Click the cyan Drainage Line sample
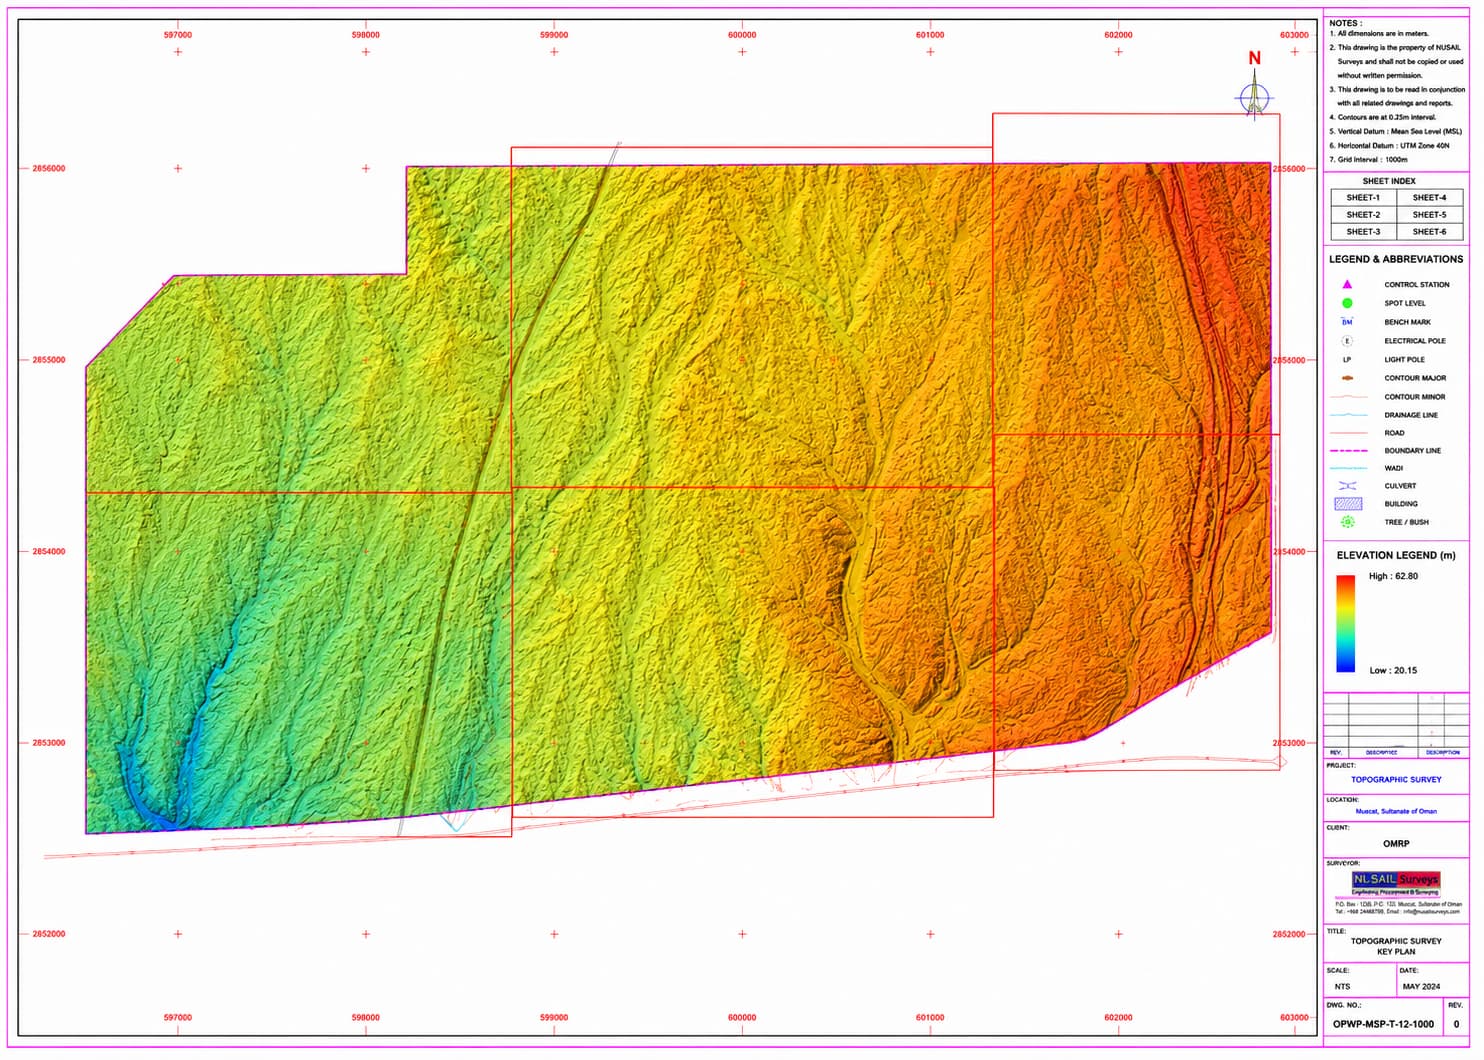1484x1060 pixels. point(1349,415)
